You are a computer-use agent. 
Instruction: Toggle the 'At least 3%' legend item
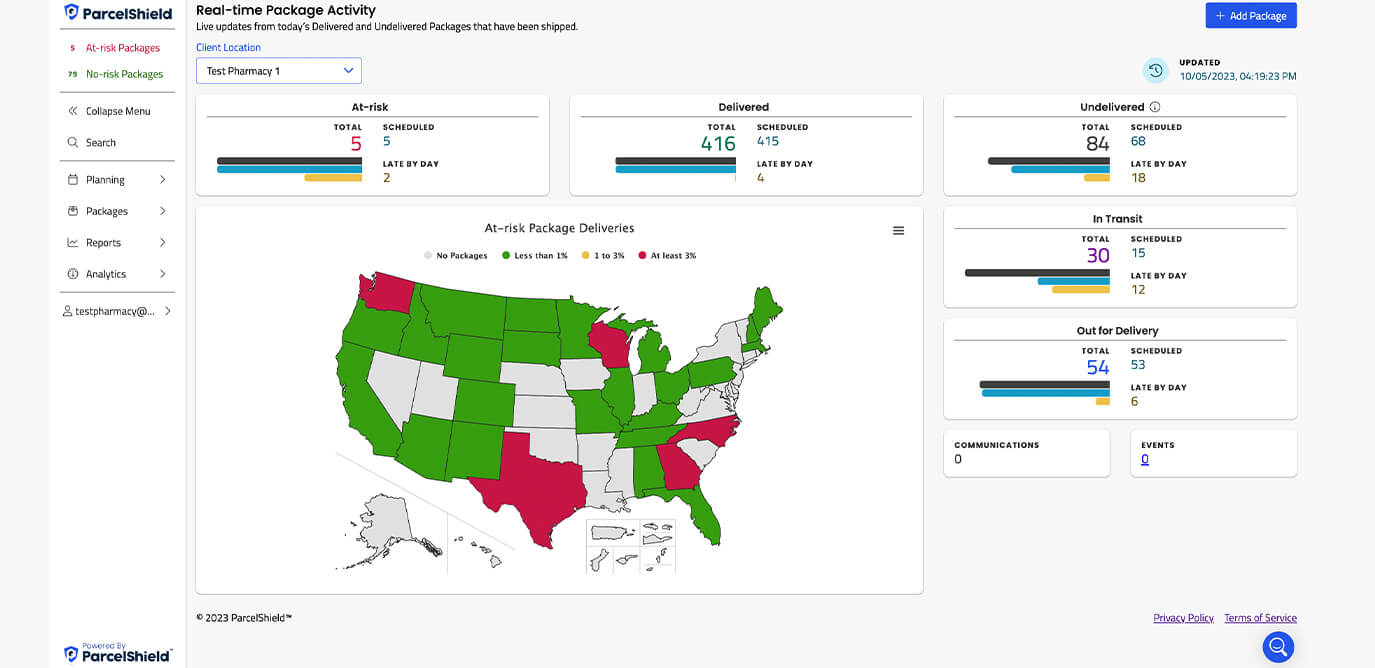pos(667,256)
